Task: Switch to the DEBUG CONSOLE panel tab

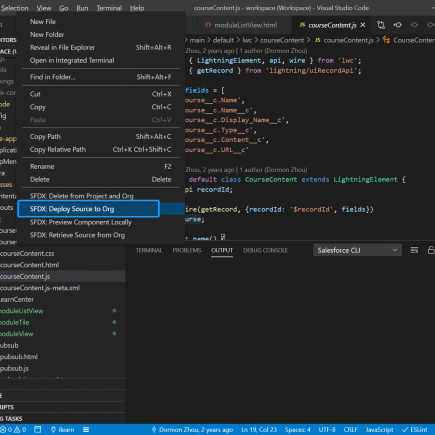Action: [x=265, y=250]
